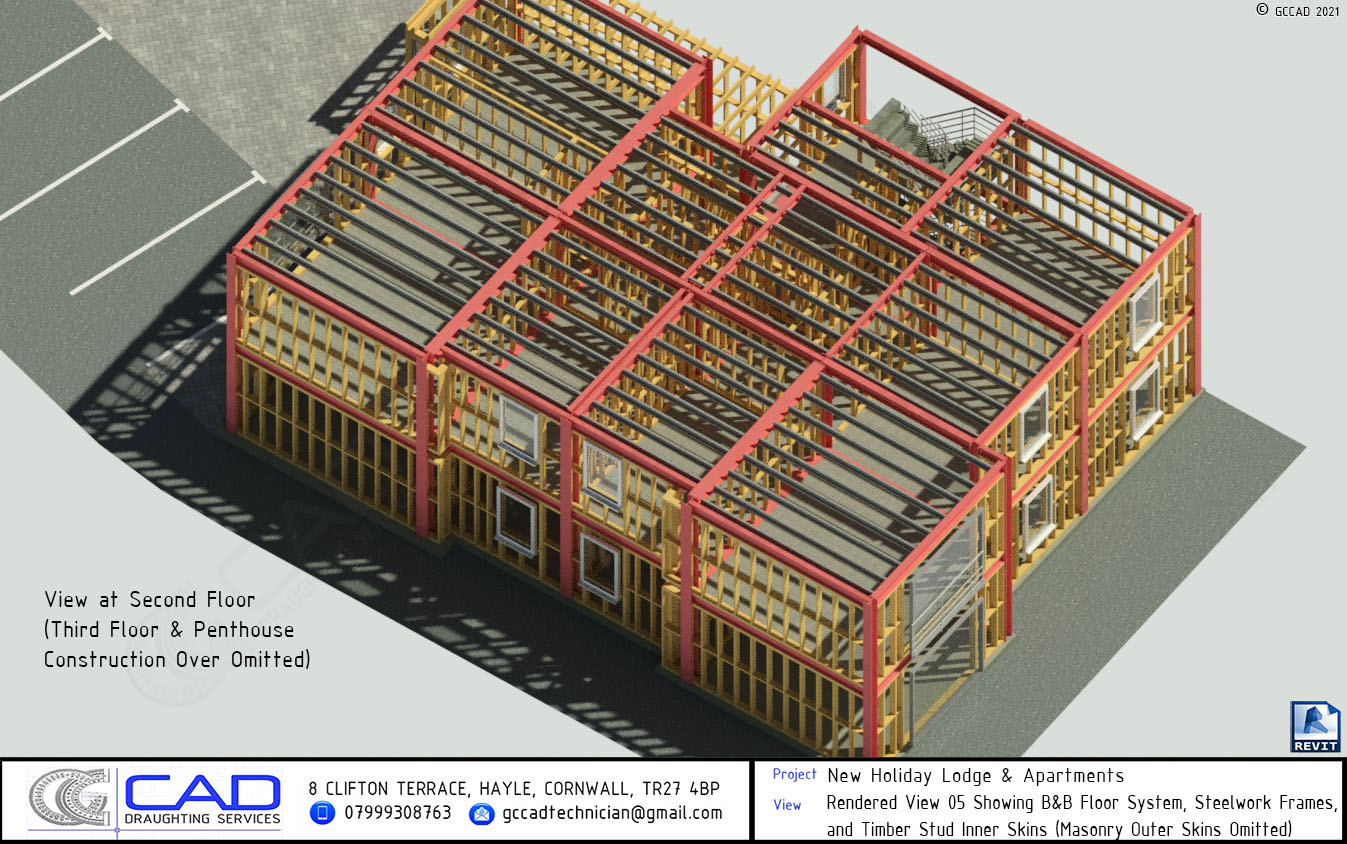Open the gccadtechnician@gmail.com email address

click(x=612, y=813)
